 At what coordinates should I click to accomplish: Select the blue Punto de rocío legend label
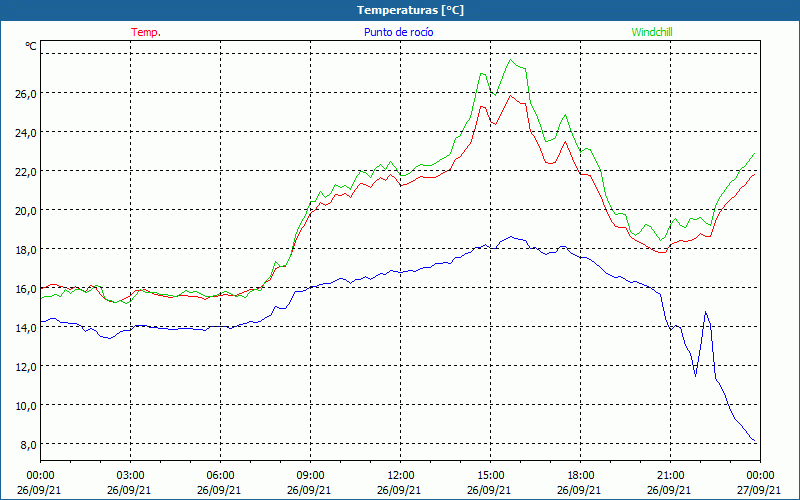coord(398,32)
